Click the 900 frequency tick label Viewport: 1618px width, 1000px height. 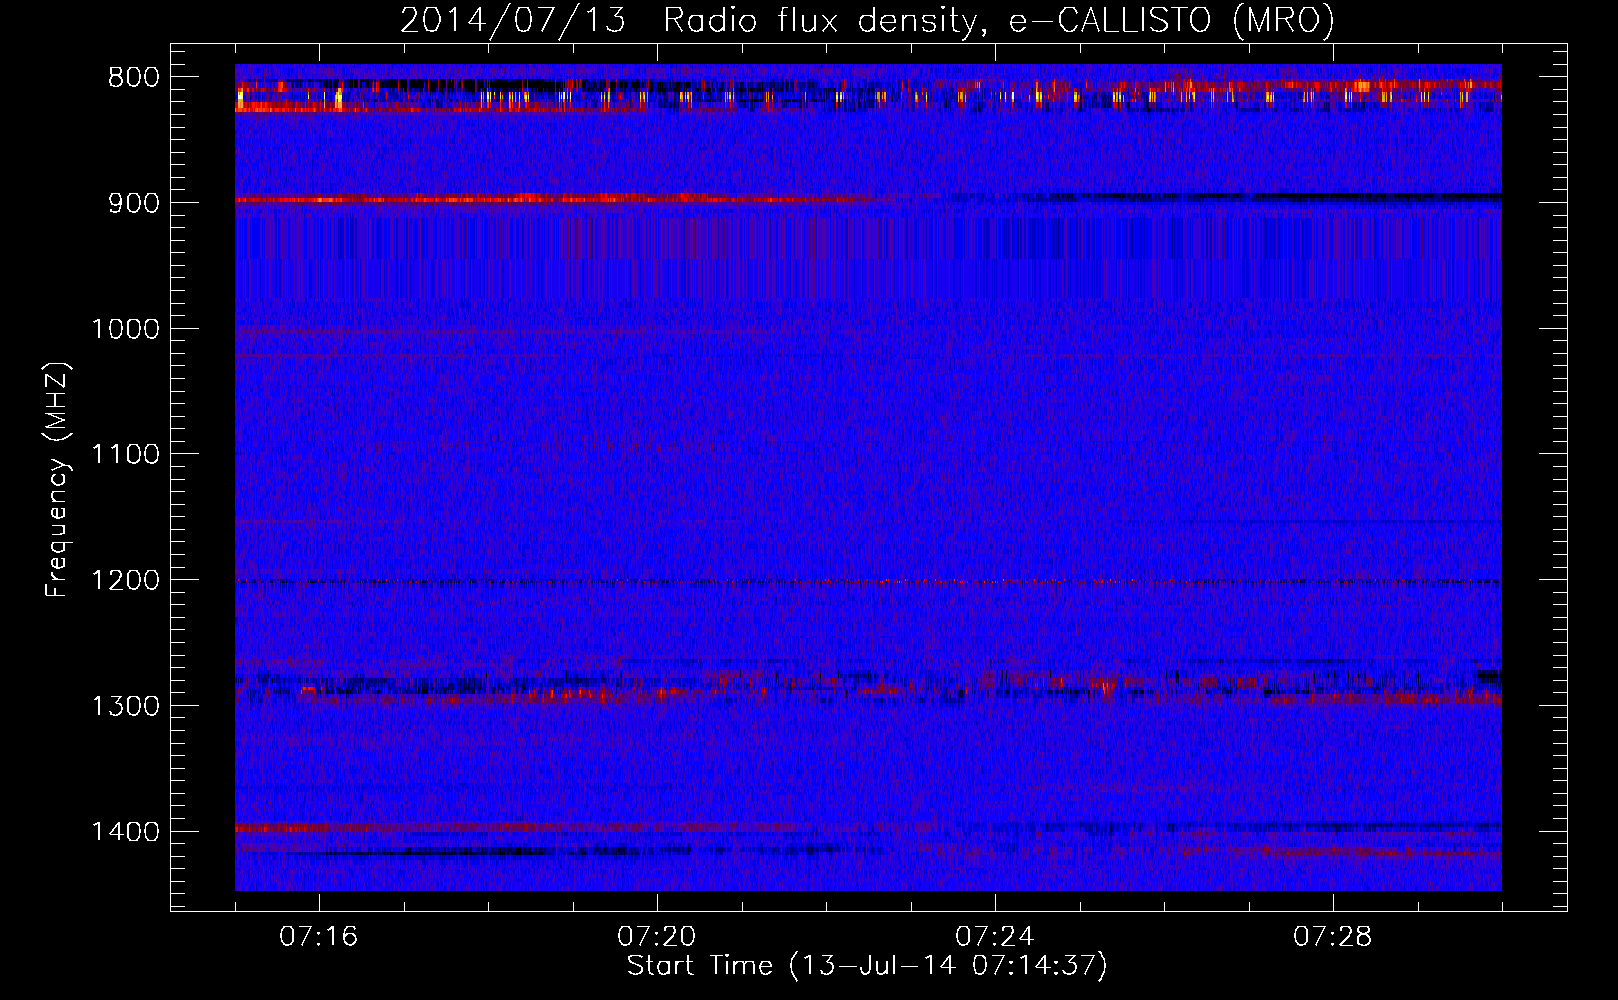[133, 203]
